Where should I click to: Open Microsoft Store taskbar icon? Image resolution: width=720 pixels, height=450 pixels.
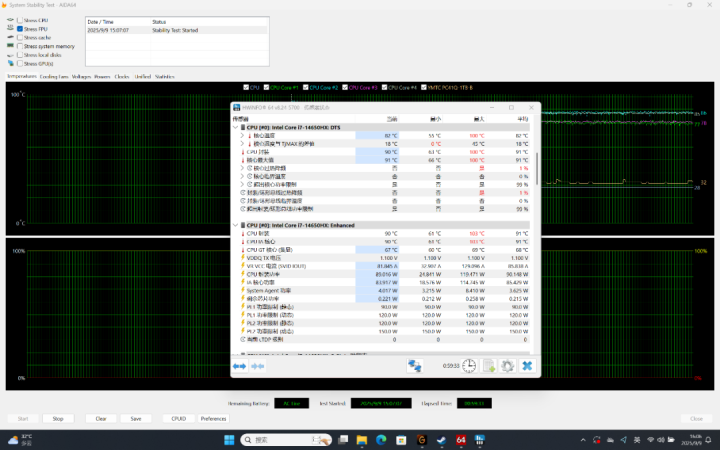coord(401,440)
